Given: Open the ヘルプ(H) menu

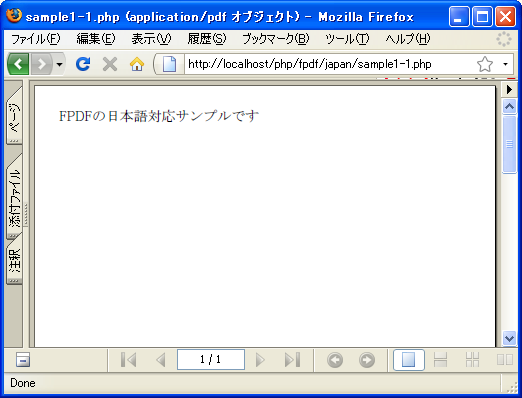Looking at the screenshot, I should point(408,39).
